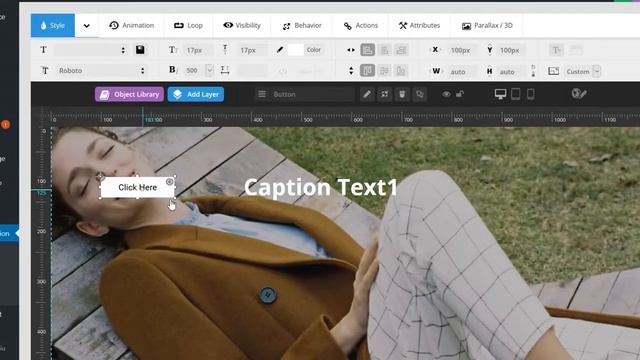Click the bold font weight icon
The height and width of the screenshot is (360, 640).
pyautogui.click(x=173, y=70)
